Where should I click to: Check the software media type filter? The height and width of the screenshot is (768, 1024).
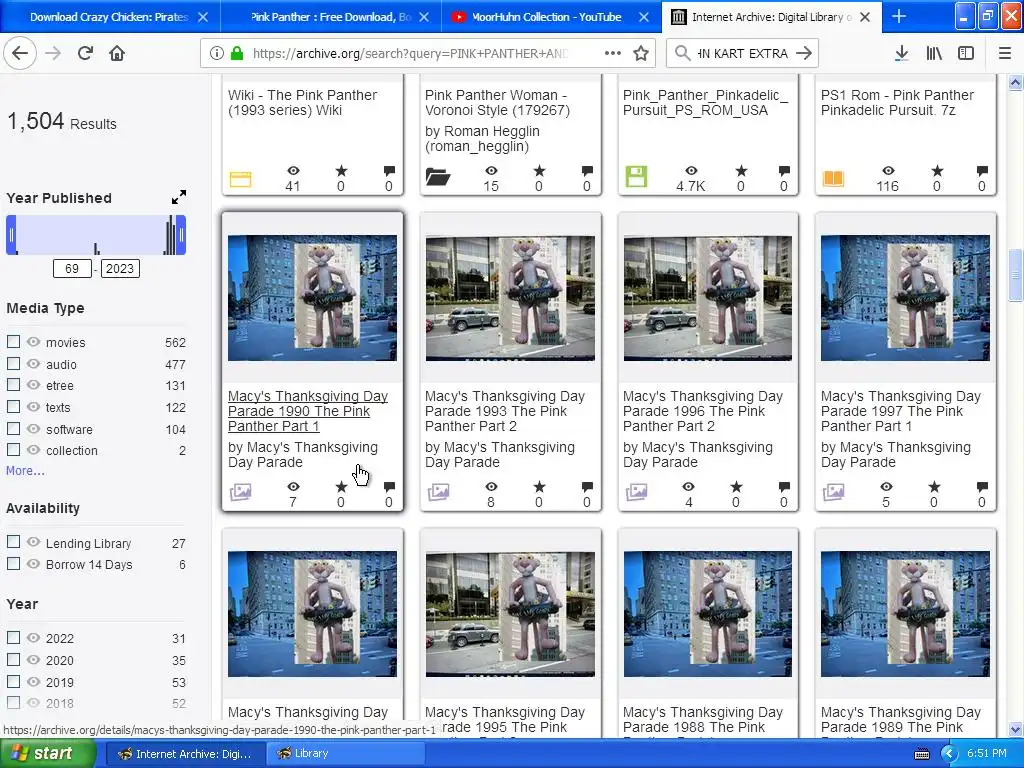point(13,429)
